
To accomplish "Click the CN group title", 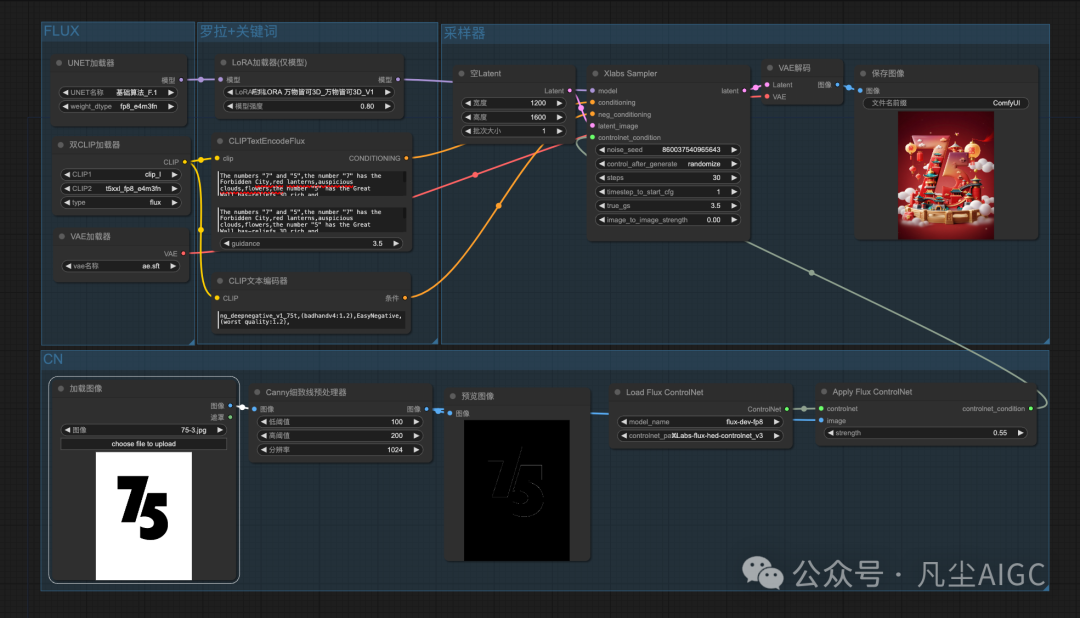I will tap(53, 359).
